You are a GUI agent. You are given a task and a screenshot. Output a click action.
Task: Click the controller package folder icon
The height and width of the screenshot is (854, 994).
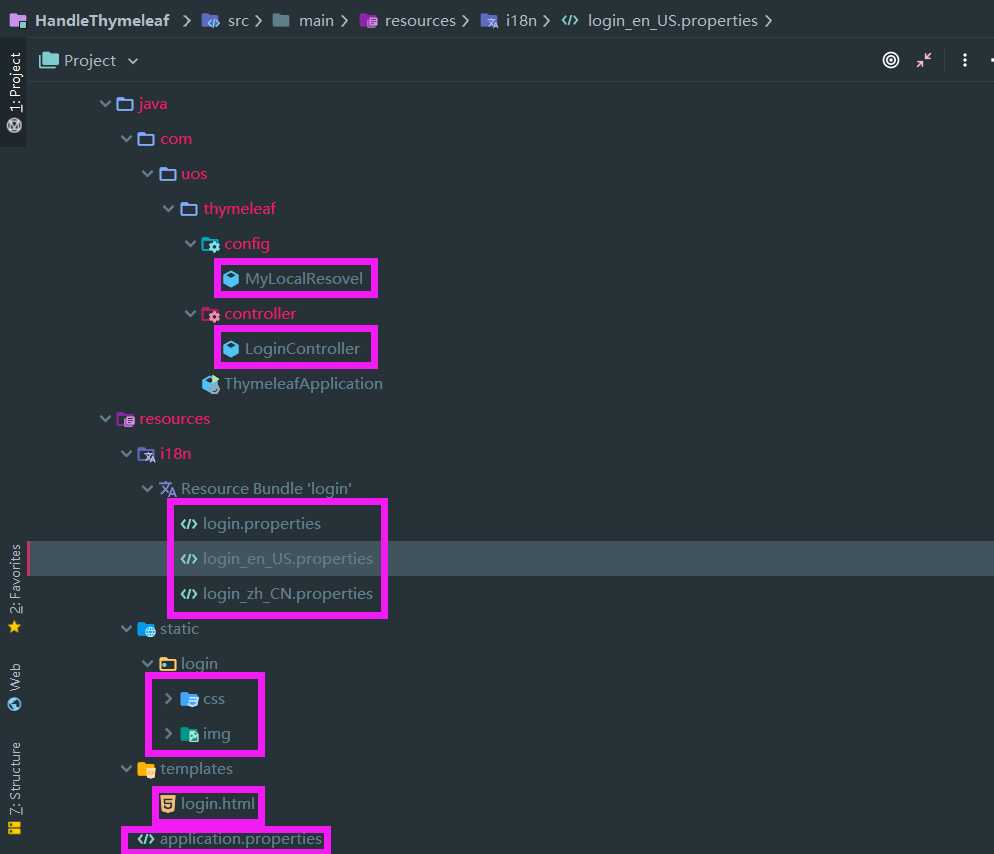[x=210, y=314]
